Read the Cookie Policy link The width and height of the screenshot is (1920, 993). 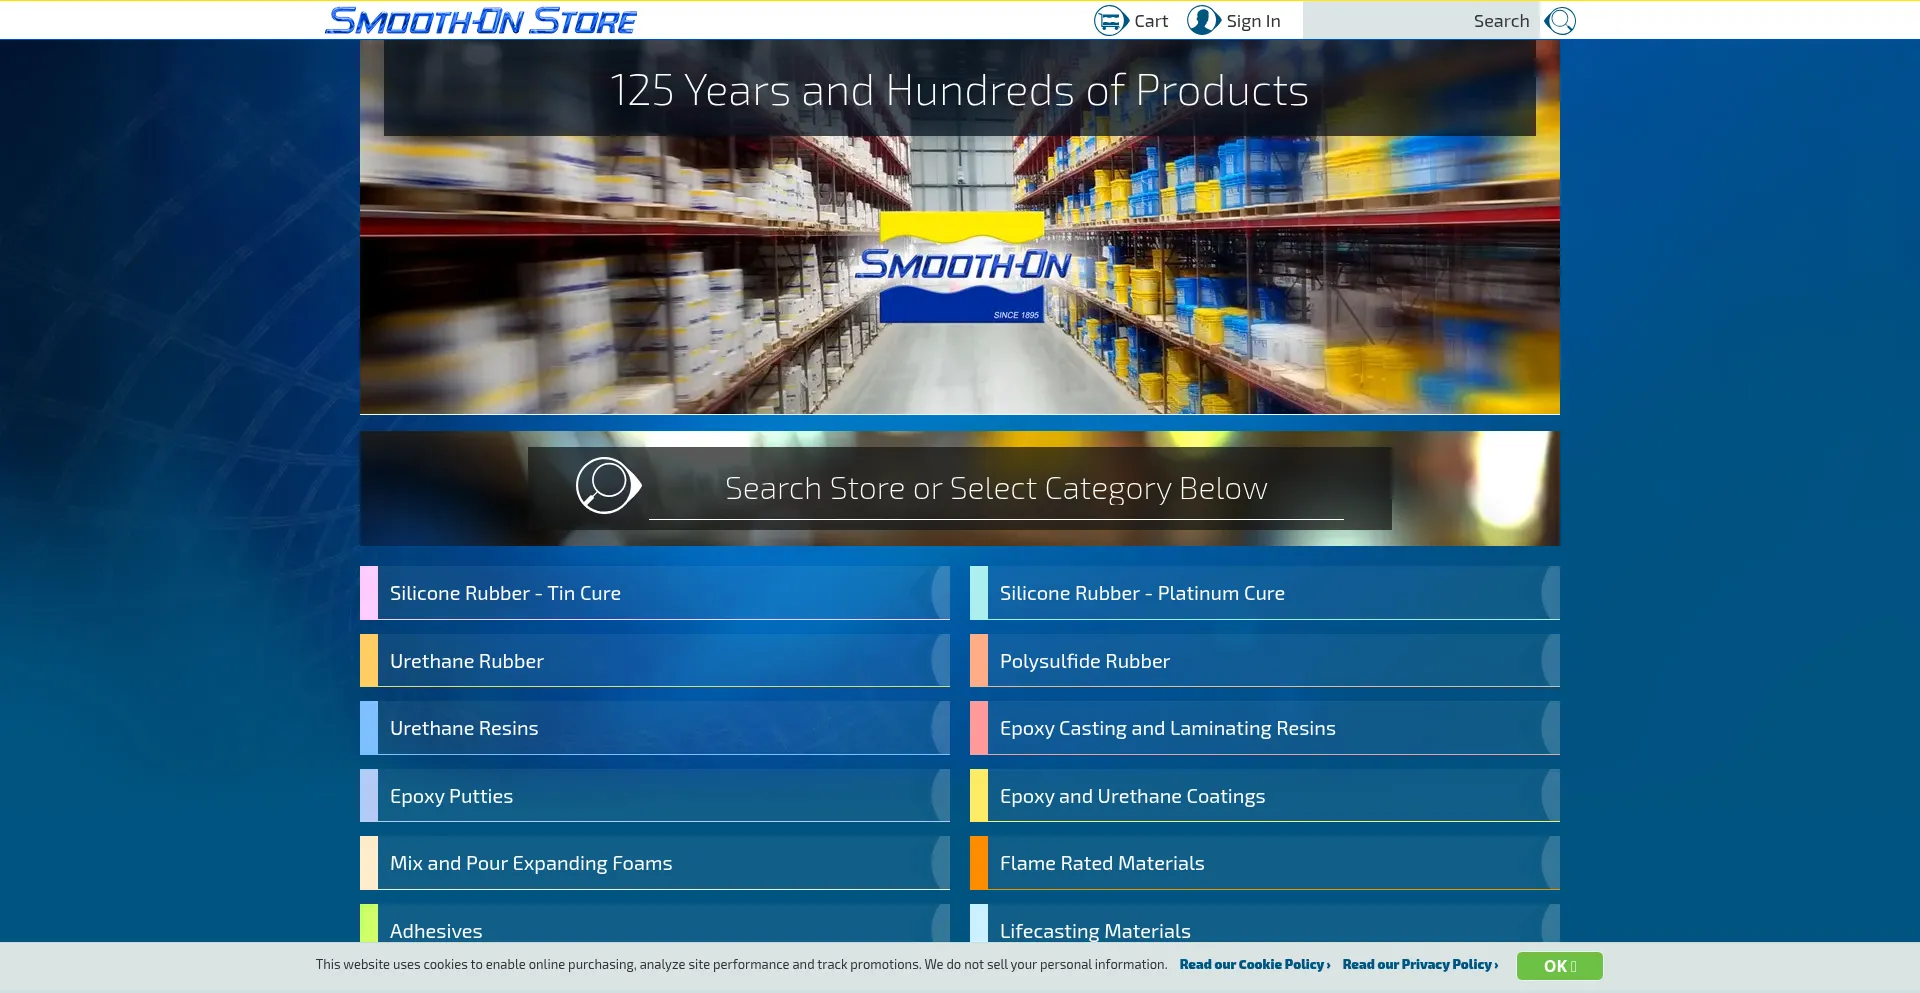pyautogui.click(x=1254, y=965)
